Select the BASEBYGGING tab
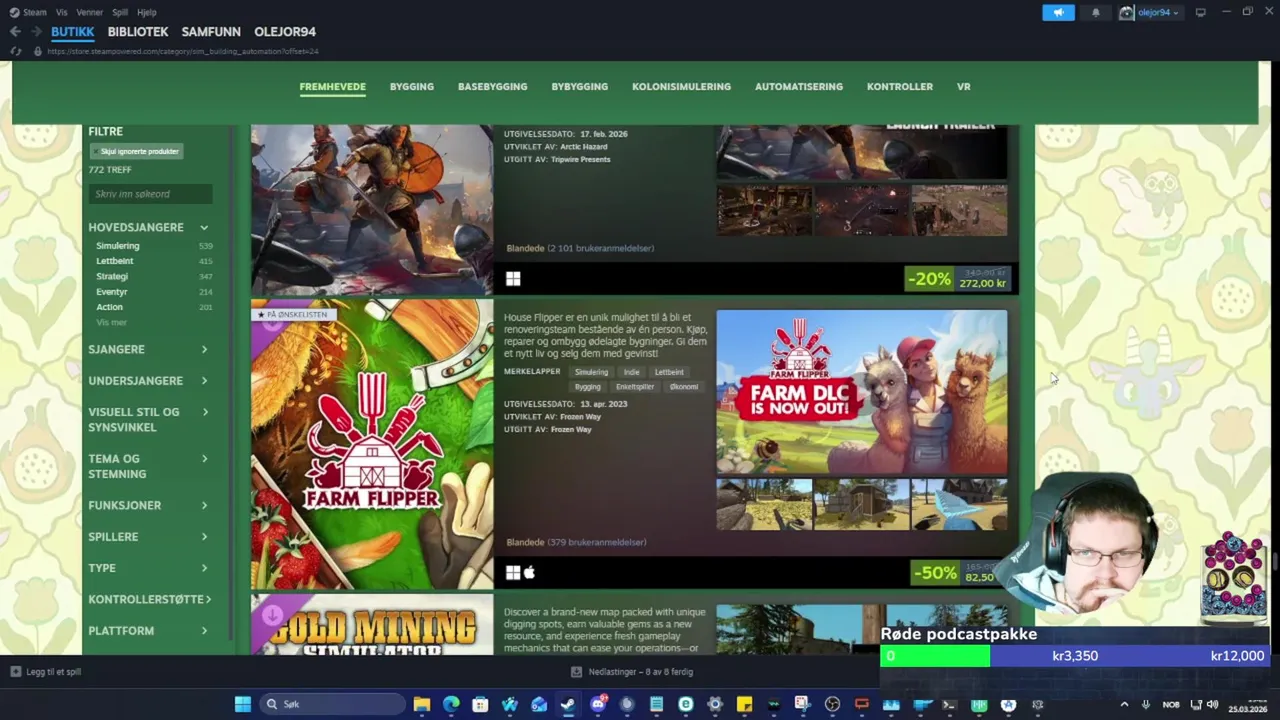Screen dimensions: 1280x720 492,87
